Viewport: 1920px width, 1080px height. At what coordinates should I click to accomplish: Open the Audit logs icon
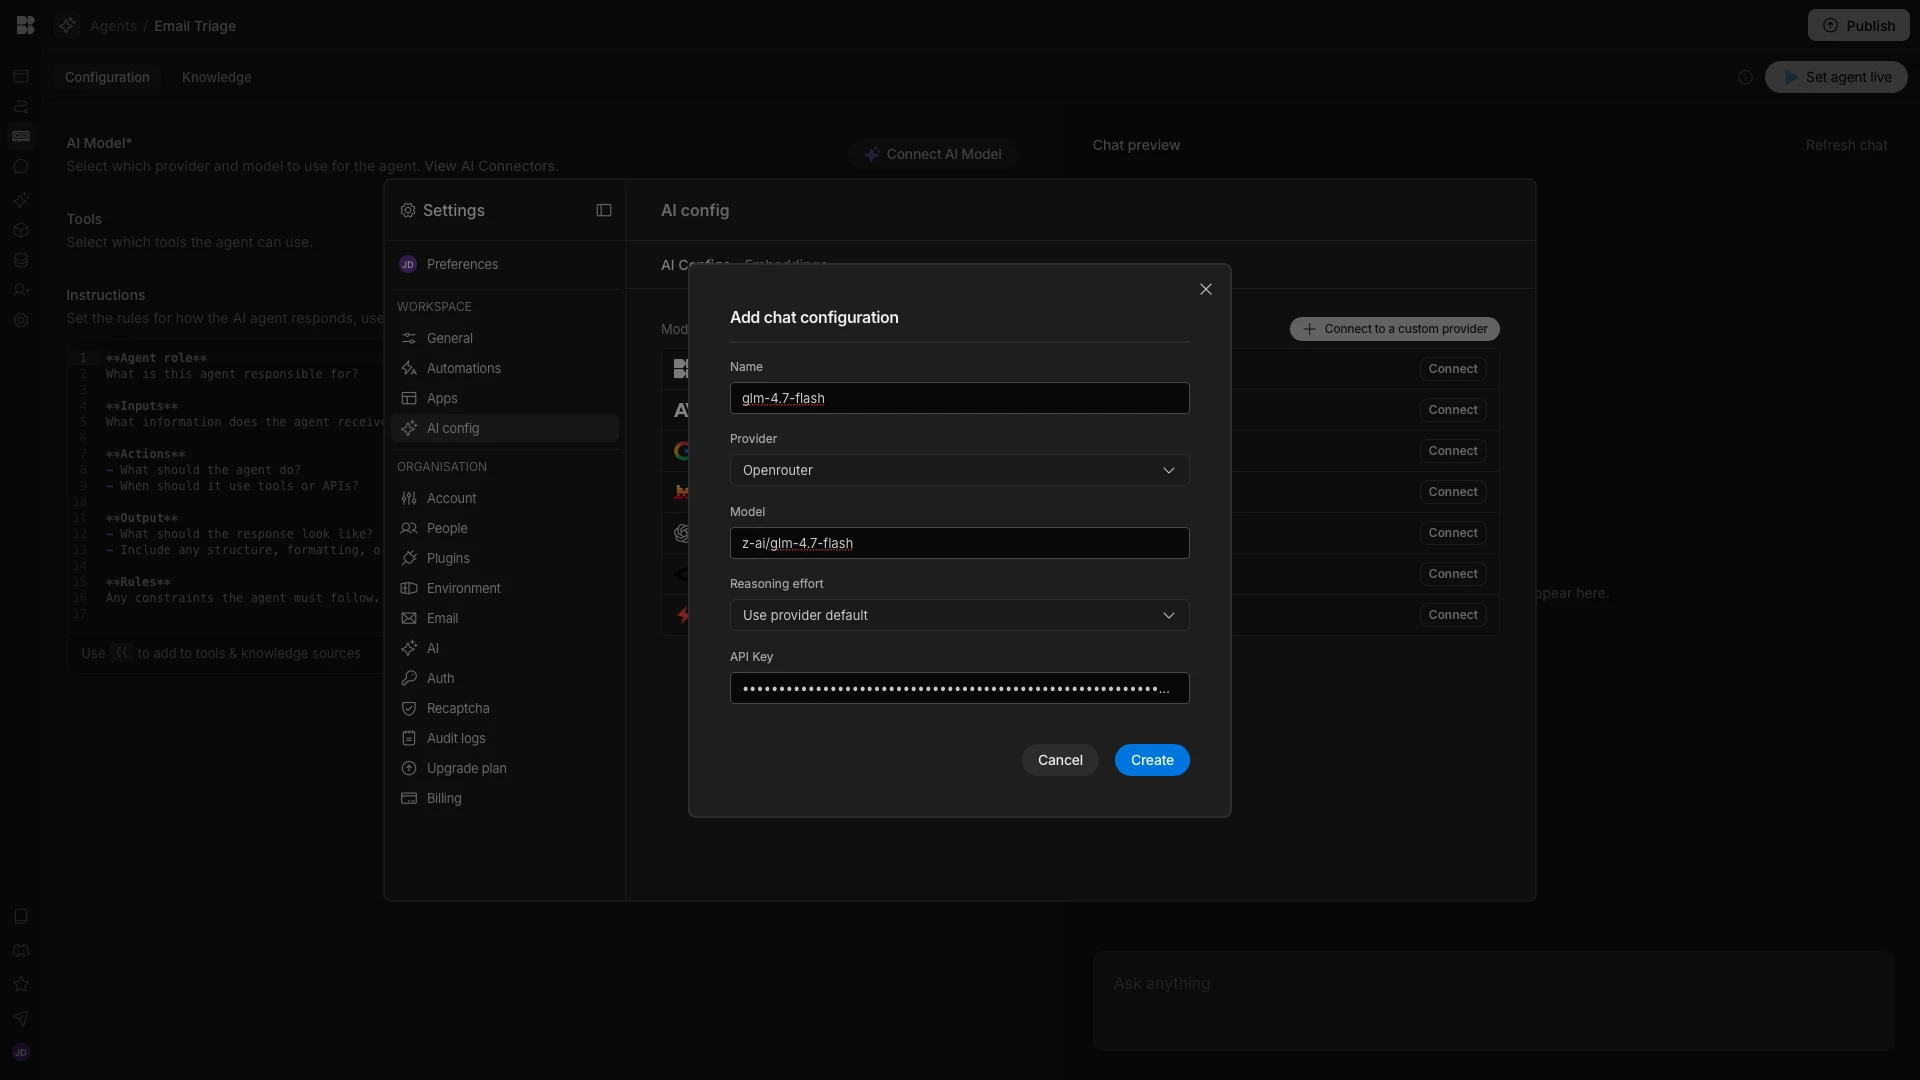click(x=409, y=738)
